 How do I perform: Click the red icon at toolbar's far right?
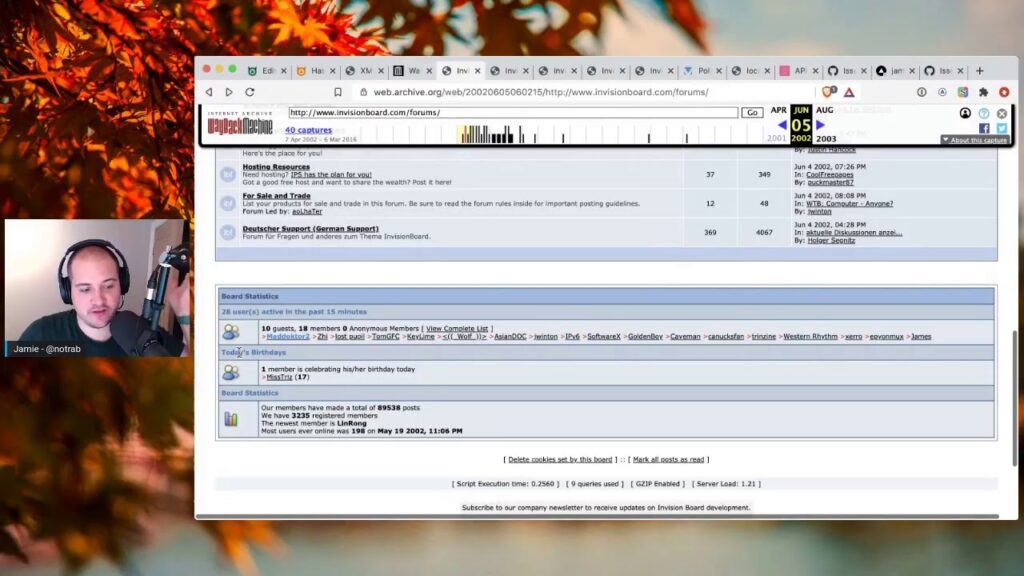1004,92
